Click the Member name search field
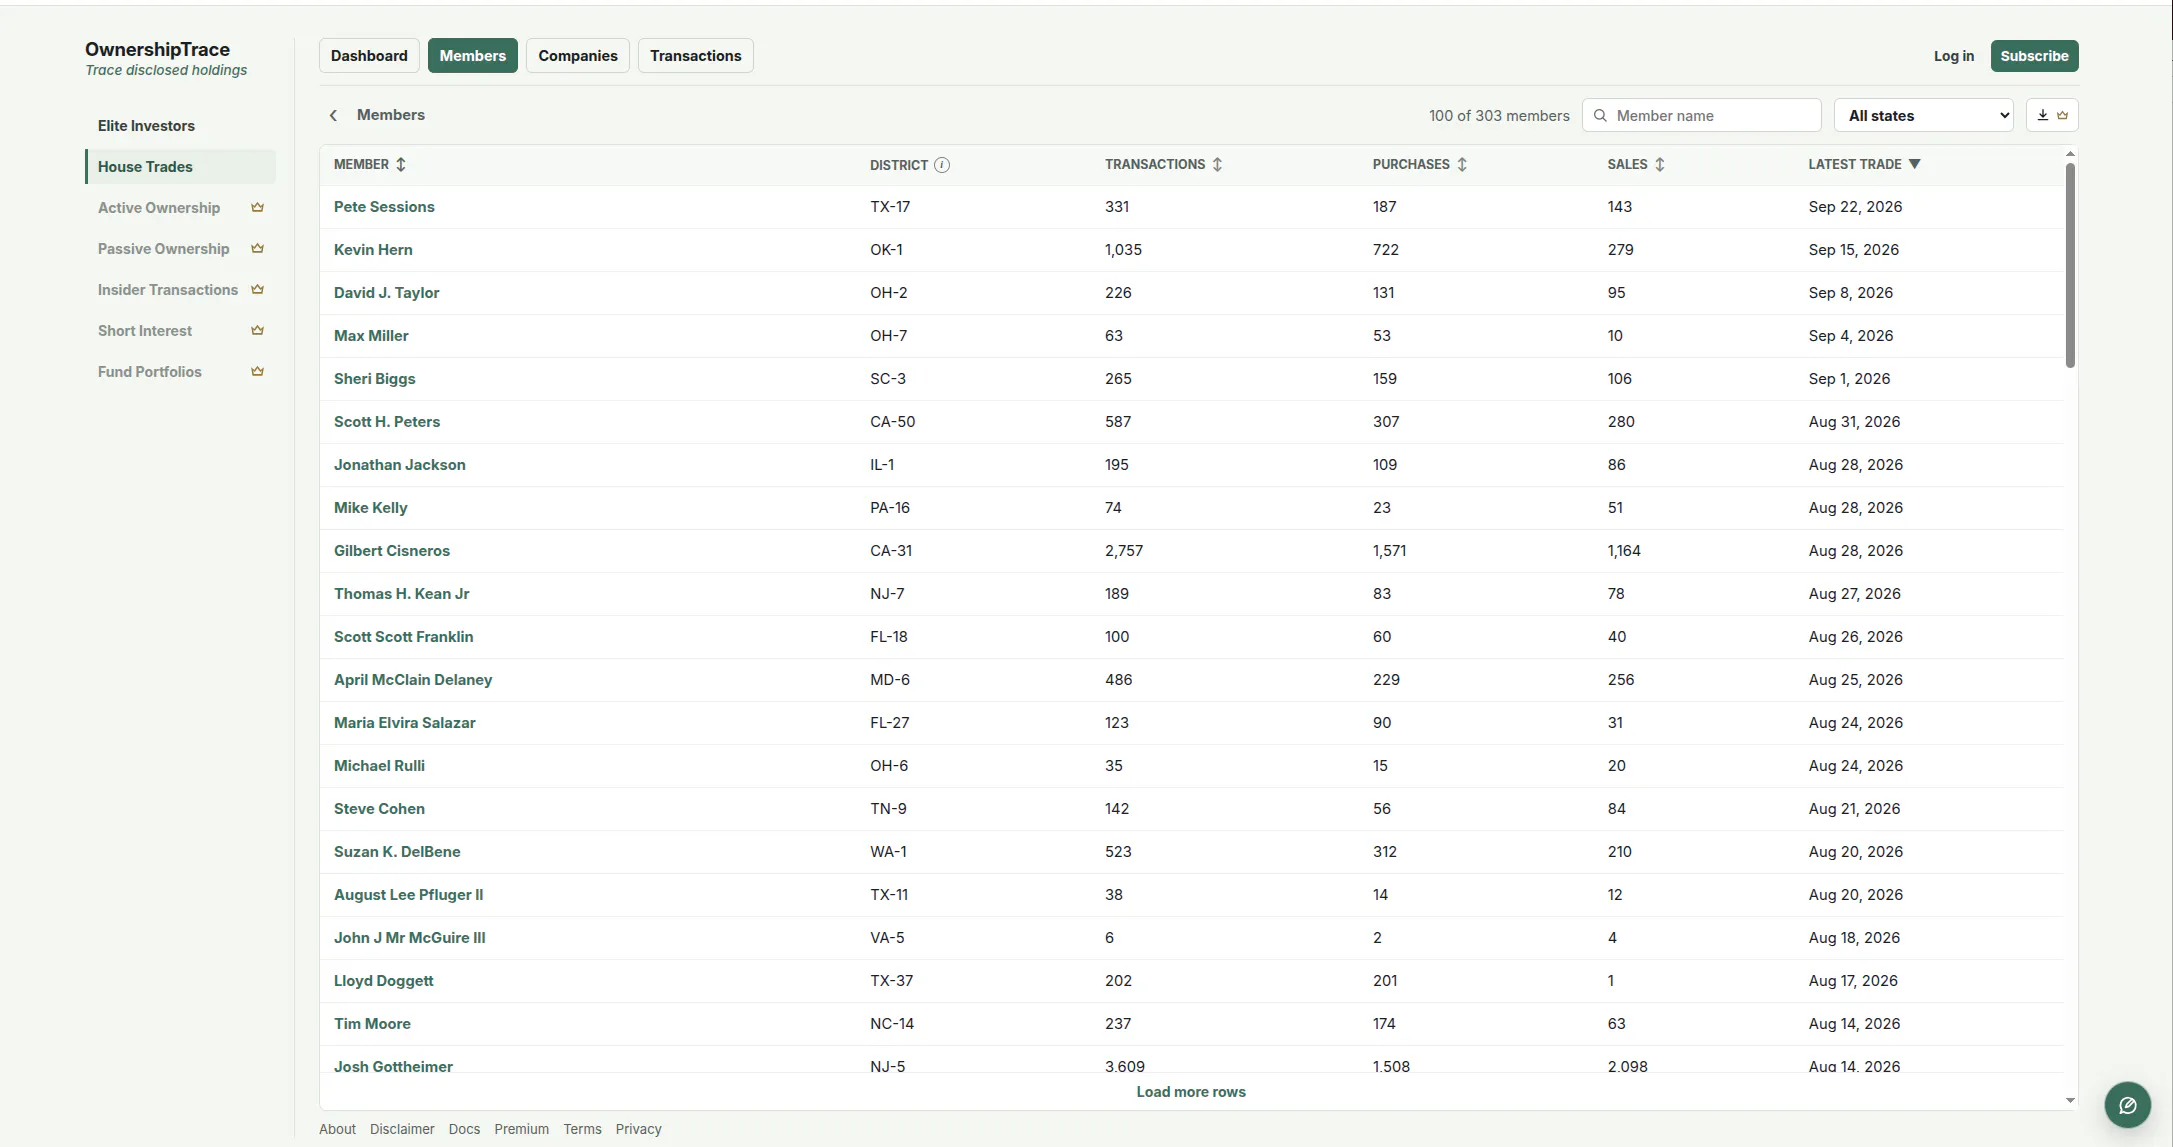 [x=1701, y=115]
